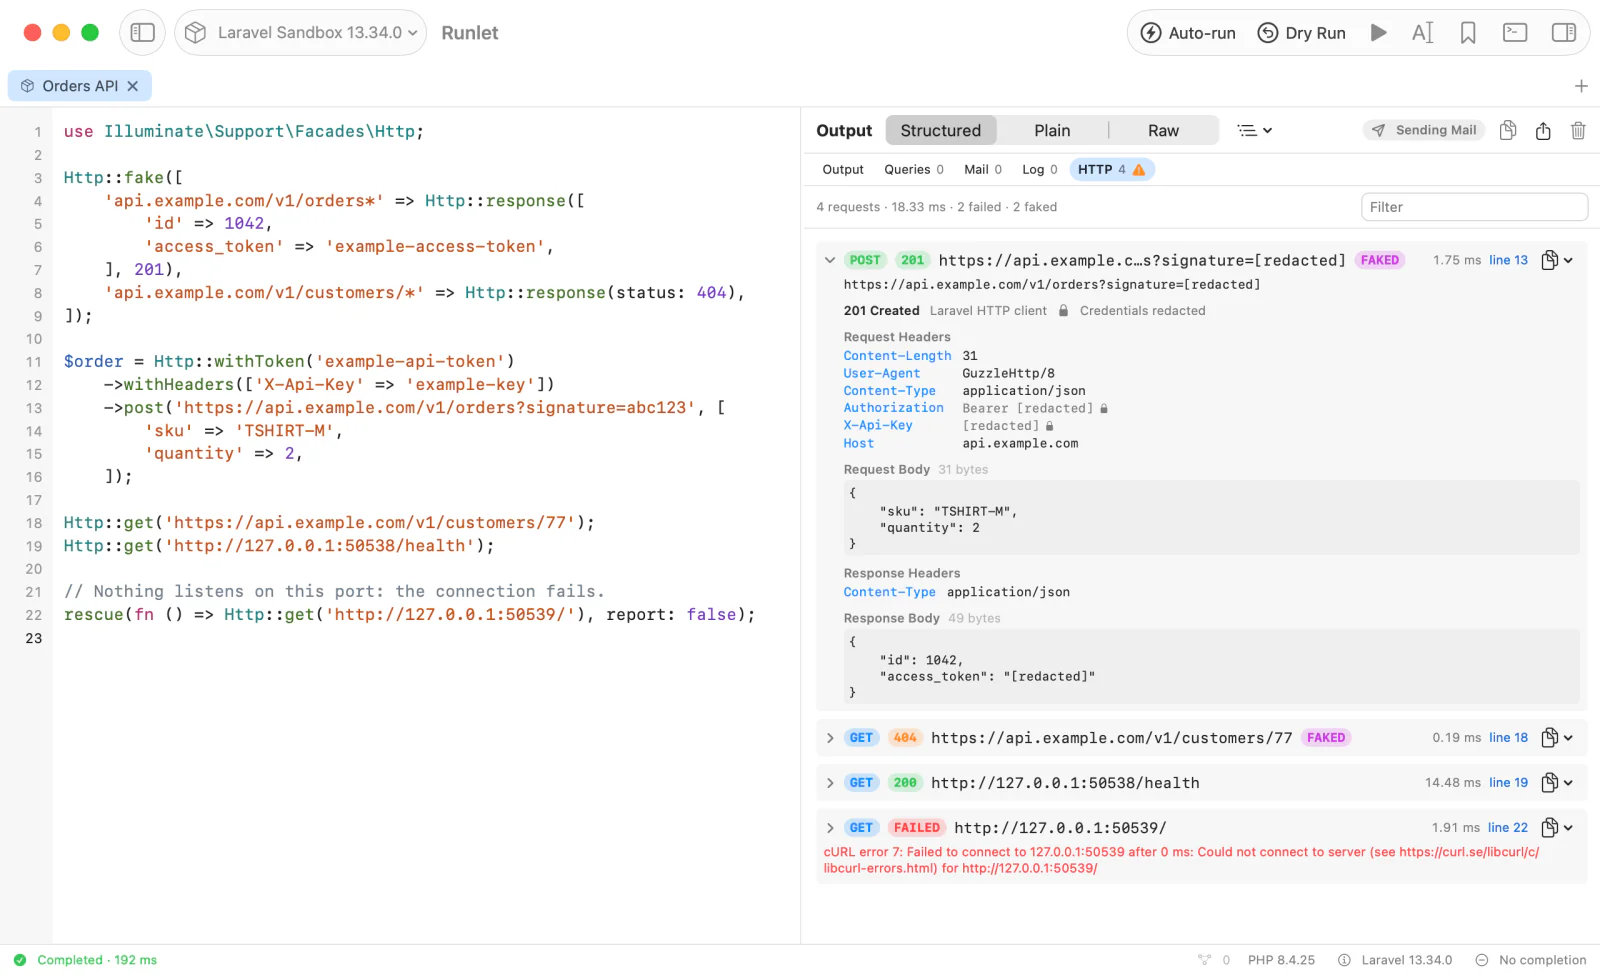
Task: Close the Orders API tab
Action: [132, 86]
